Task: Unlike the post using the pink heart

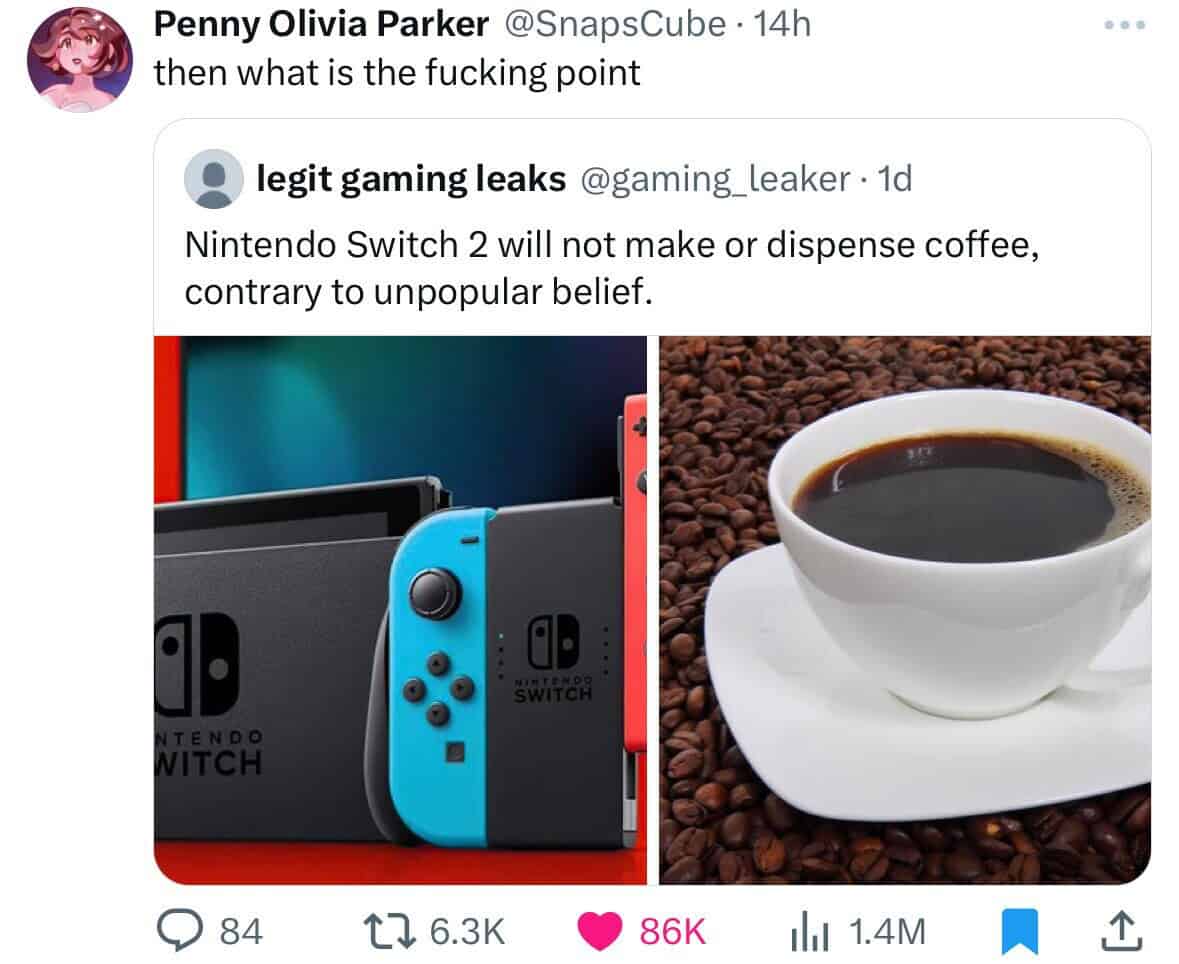Action: pyautogui.click(x=599, y=931)
